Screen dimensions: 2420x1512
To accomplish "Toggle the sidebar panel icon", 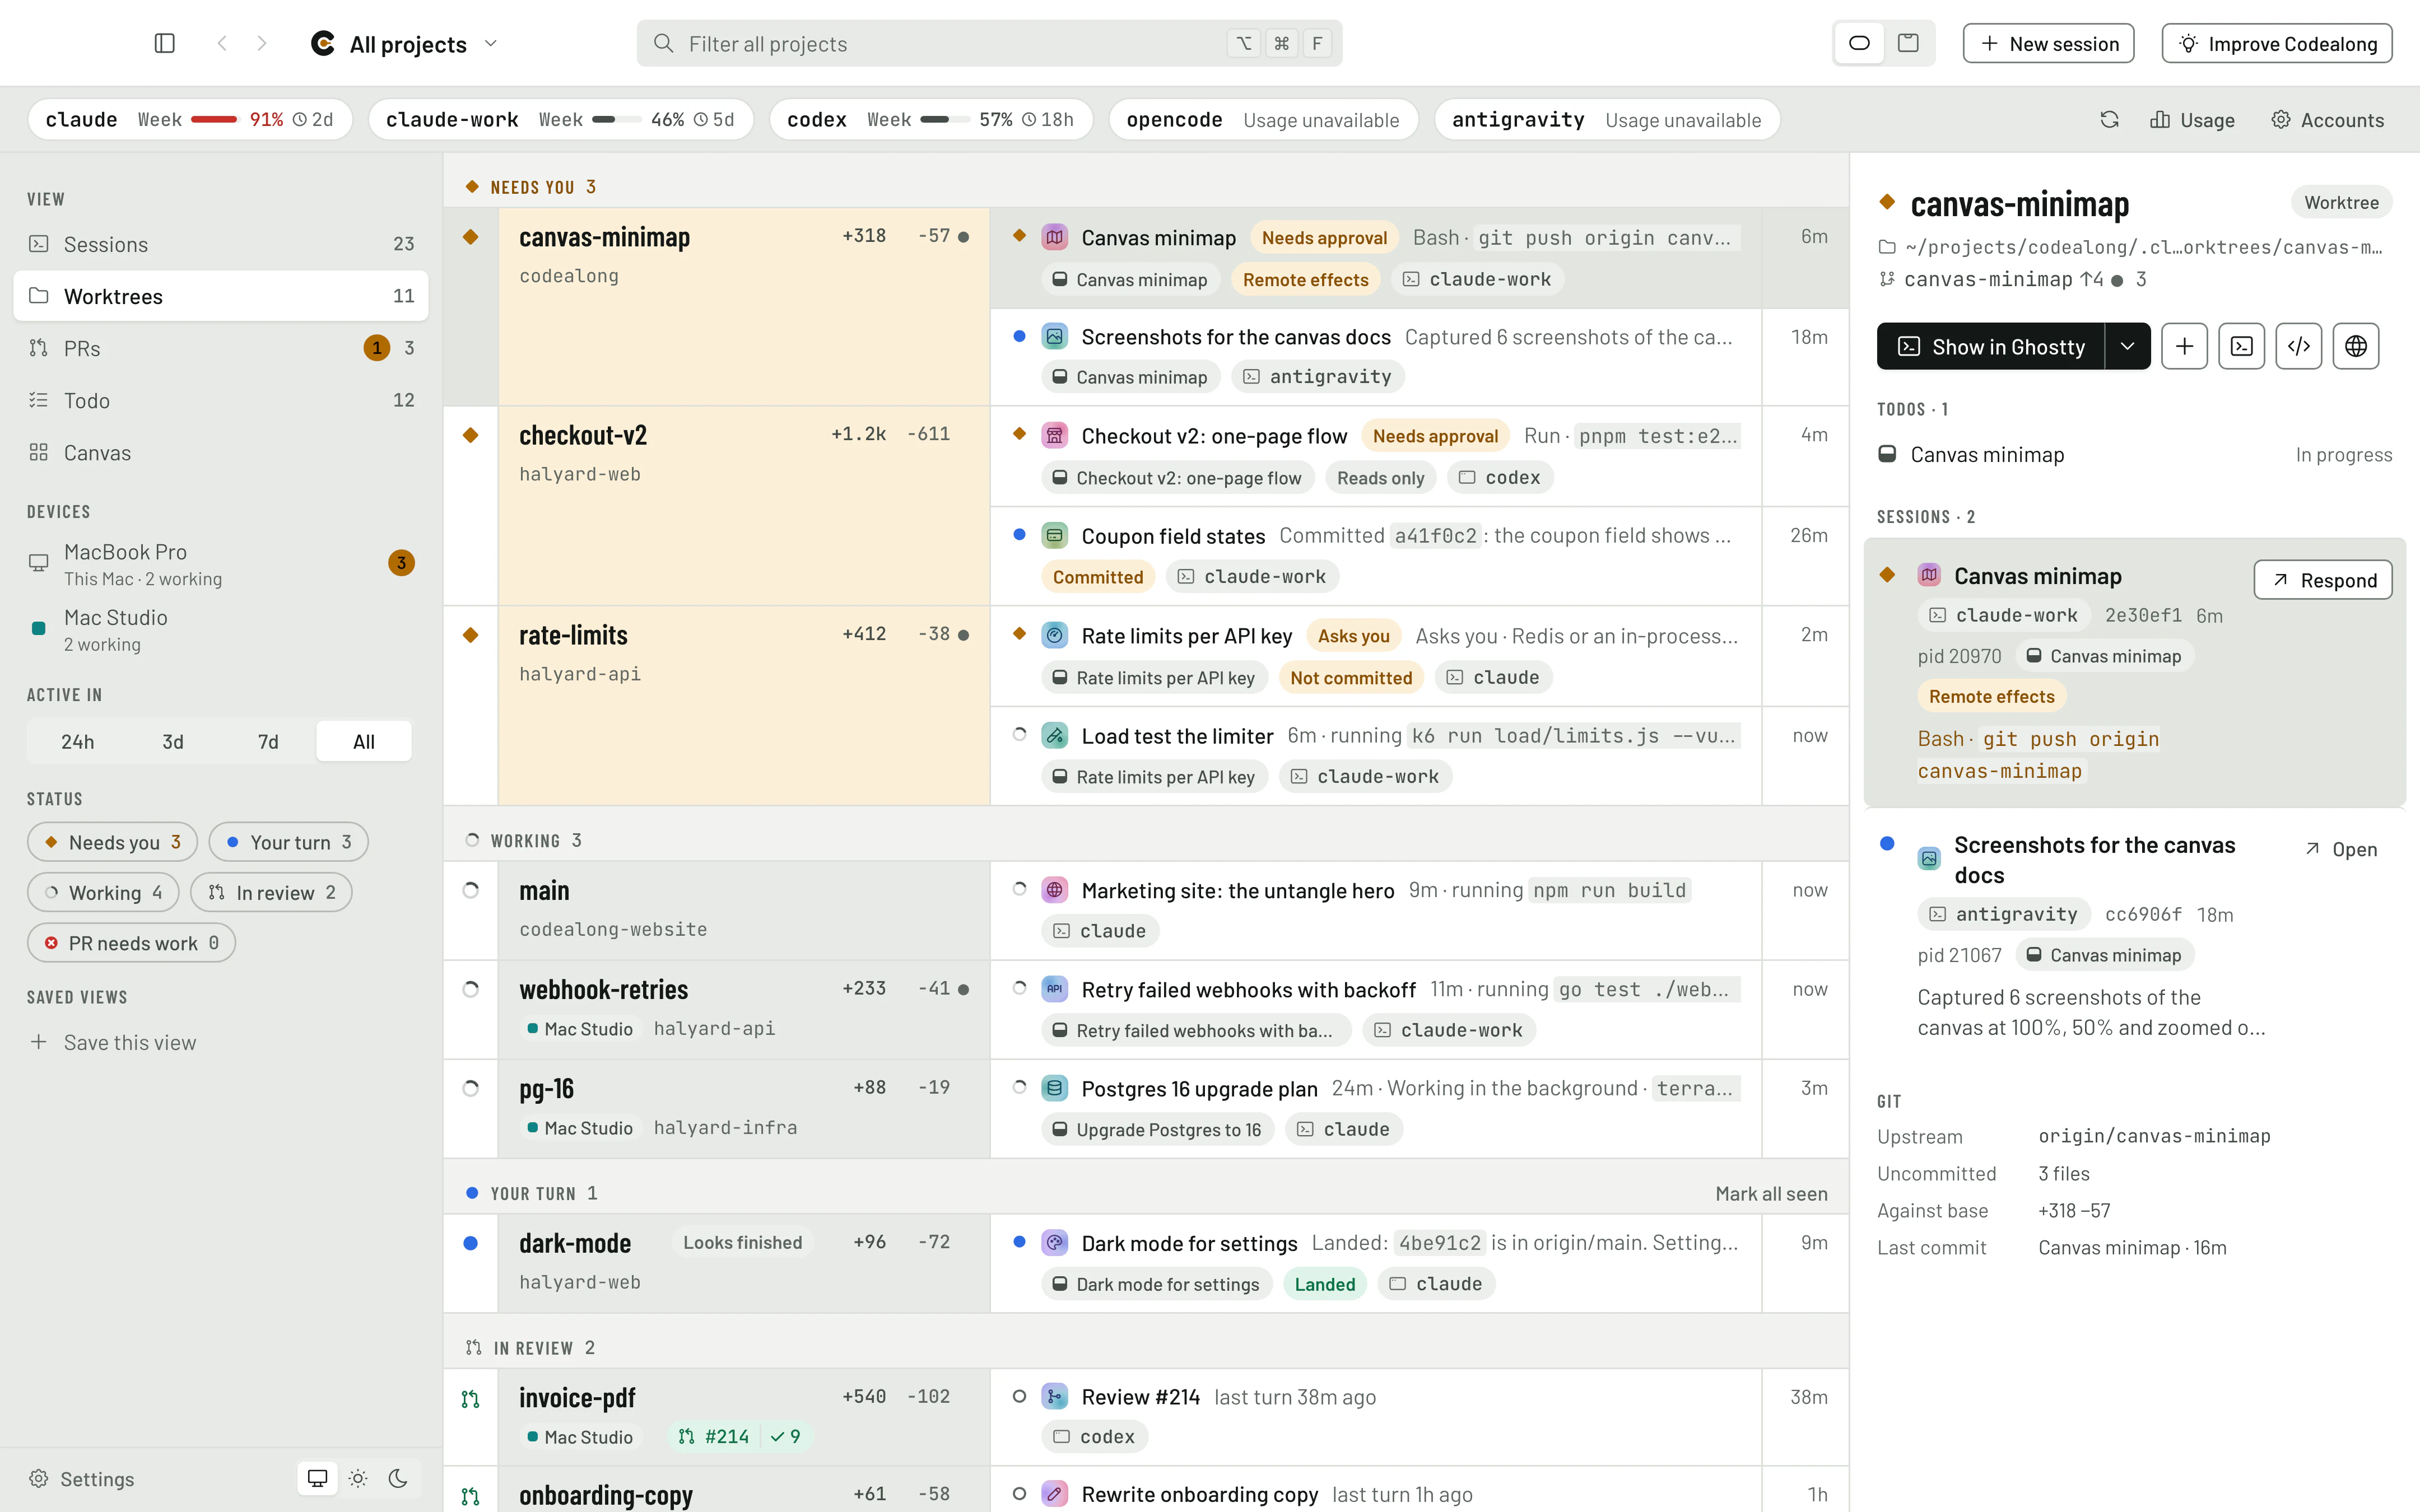I will pyautogui.click(x=165, y=43).
